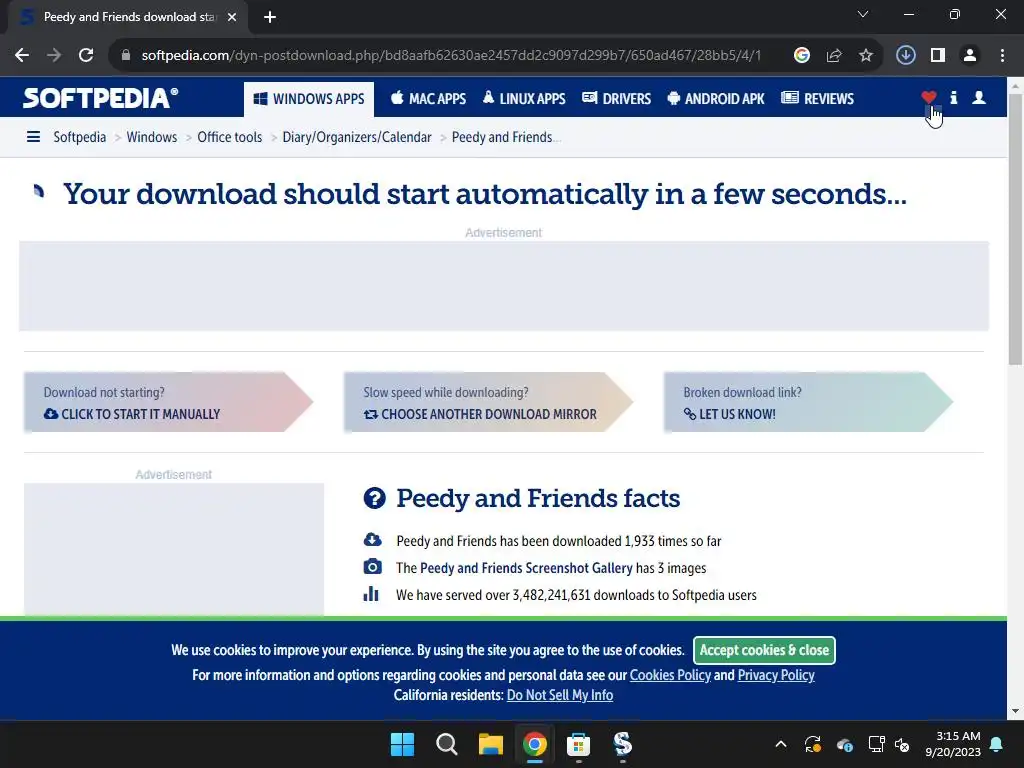
Task: Open the Softpedia info icon
Action: (x=954, y=98)
